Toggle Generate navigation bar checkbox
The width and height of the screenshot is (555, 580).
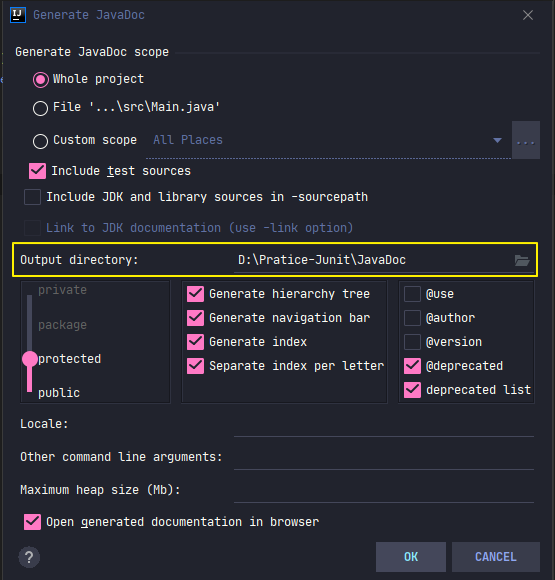pyautogui.click(x=195, y=318)
